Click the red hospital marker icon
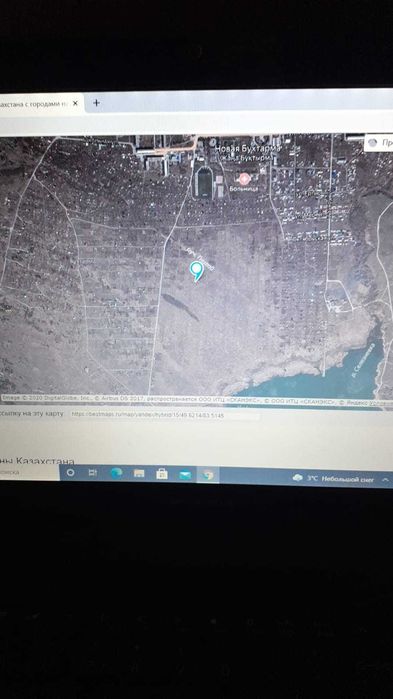This screenshot has height=699, width=393. (245, 179)
